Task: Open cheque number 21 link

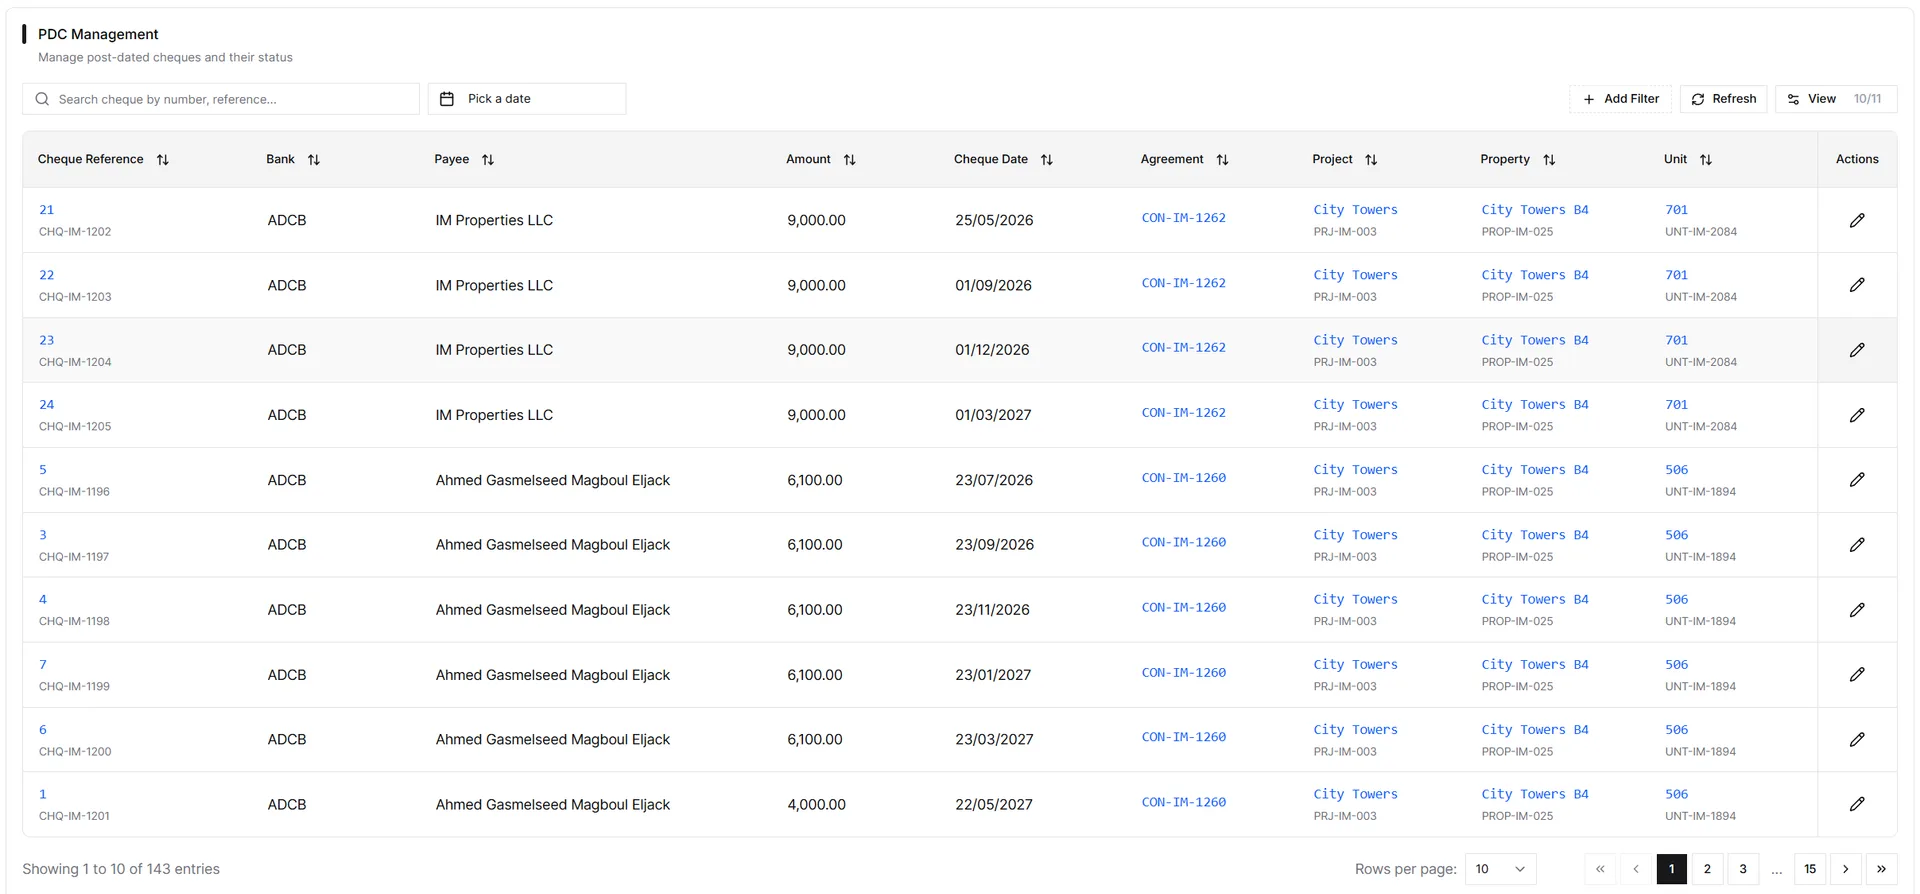Action: pos(46,210)
